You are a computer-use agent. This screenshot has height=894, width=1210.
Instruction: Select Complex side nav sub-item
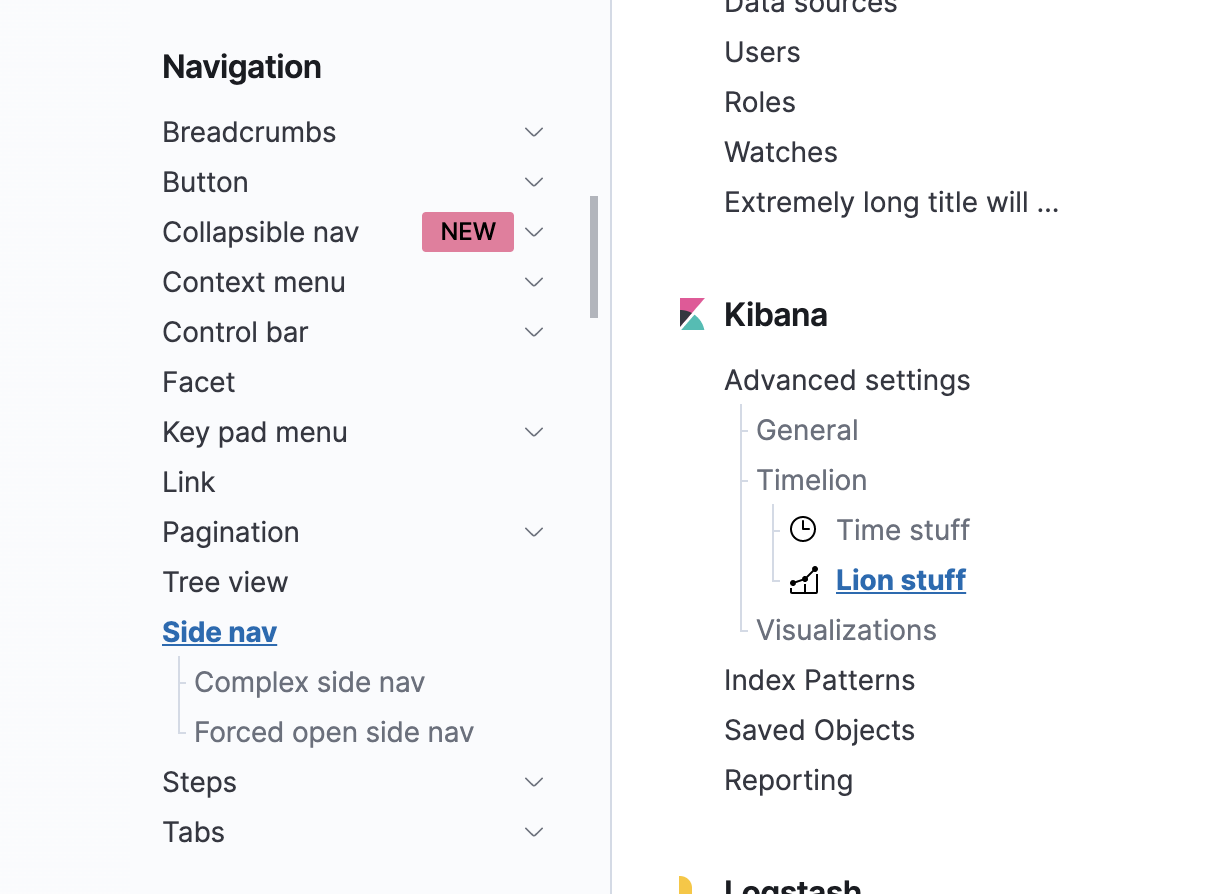tap(310, 682)
